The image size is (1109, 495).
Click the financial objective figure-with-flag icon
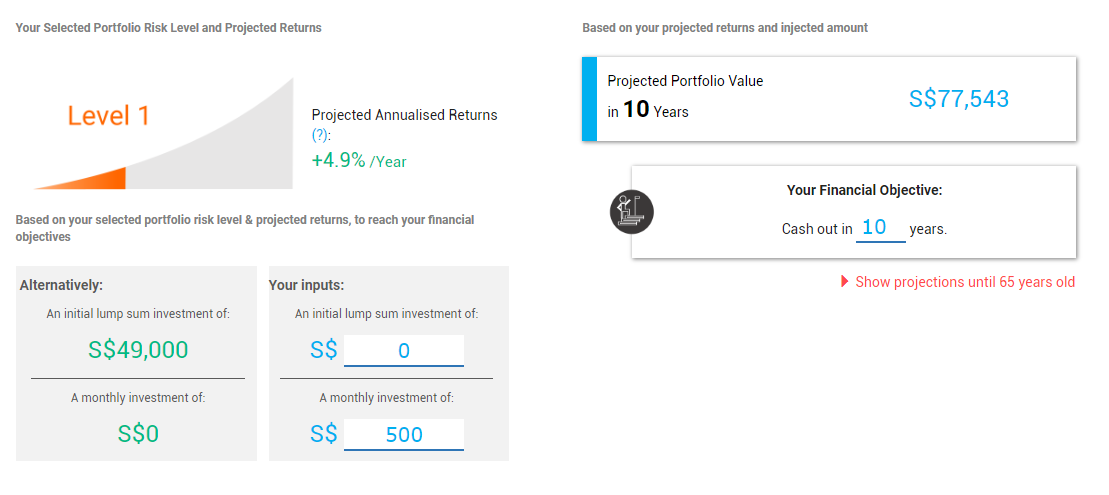pos(631,211)
